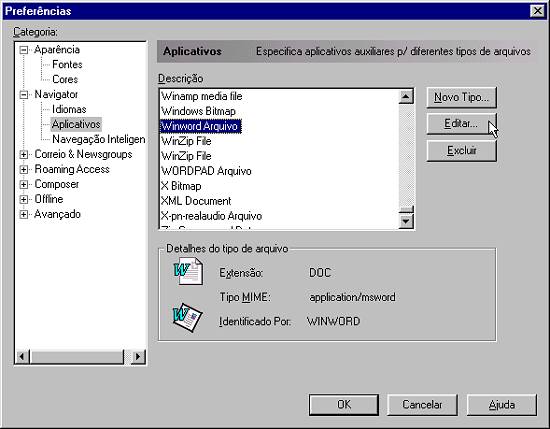The height and width of the screenshot is (429, 550).
Task: Select Winamp media file in list
Action: (202, 96)
